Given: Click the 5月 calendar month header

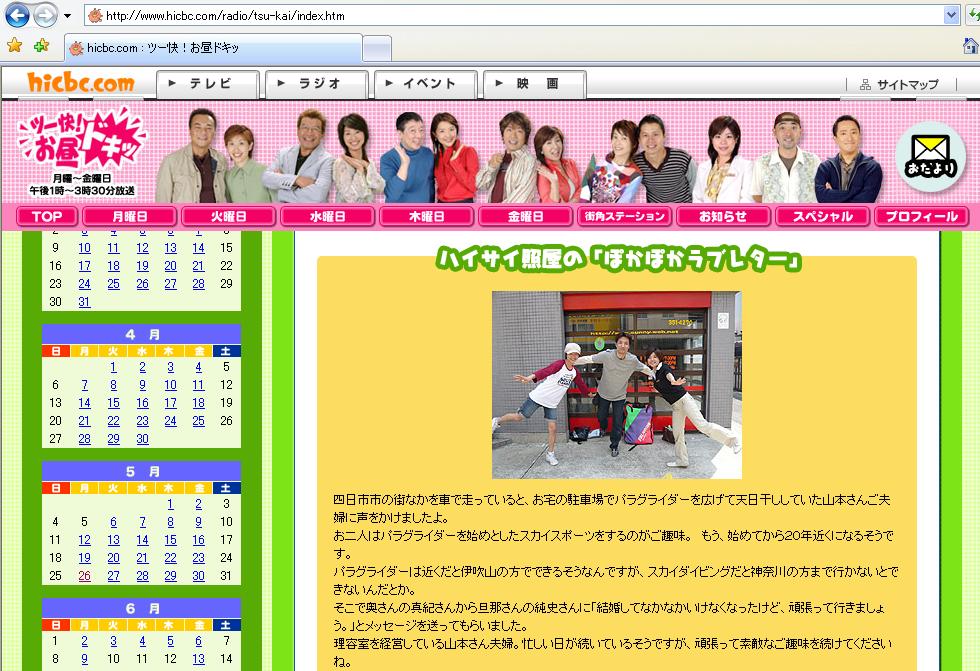Looking at the screenshot, I should point(141,472).
